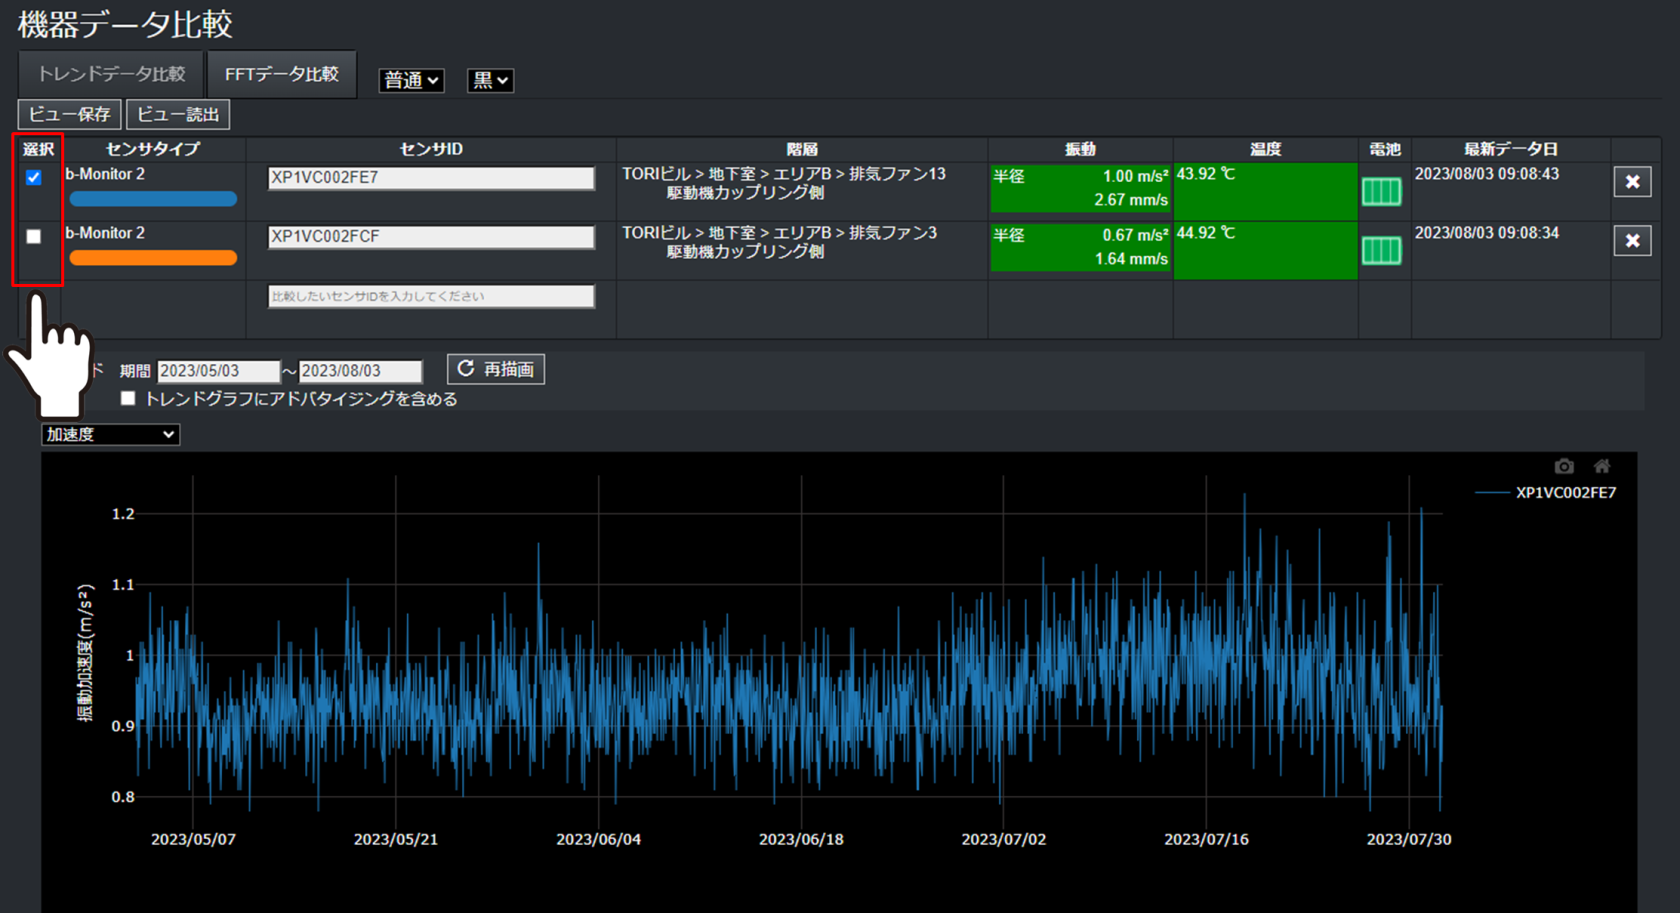Click the 振動 column header

click(1080, 149)
